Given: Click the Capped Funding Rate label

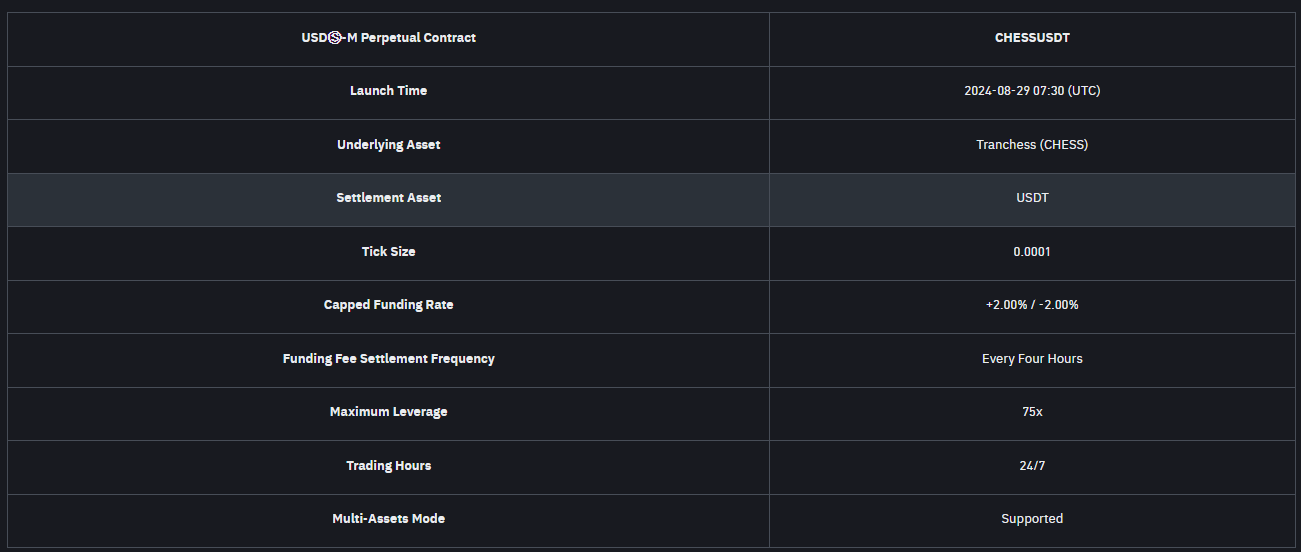Looking at the screenshot, I should [388, 305].
